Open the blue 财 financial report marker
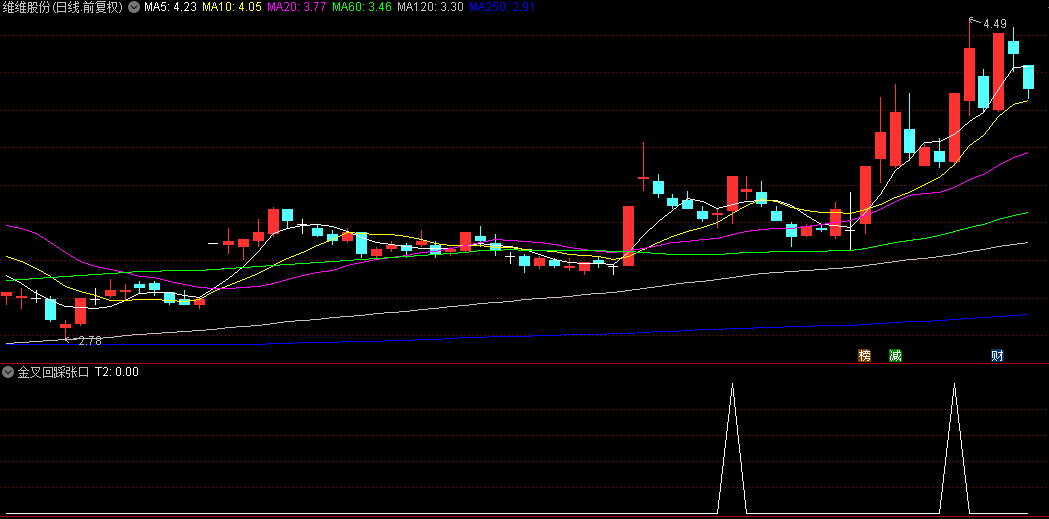The height and width of the screenshot is (519, 1049). tap(997, 356)
